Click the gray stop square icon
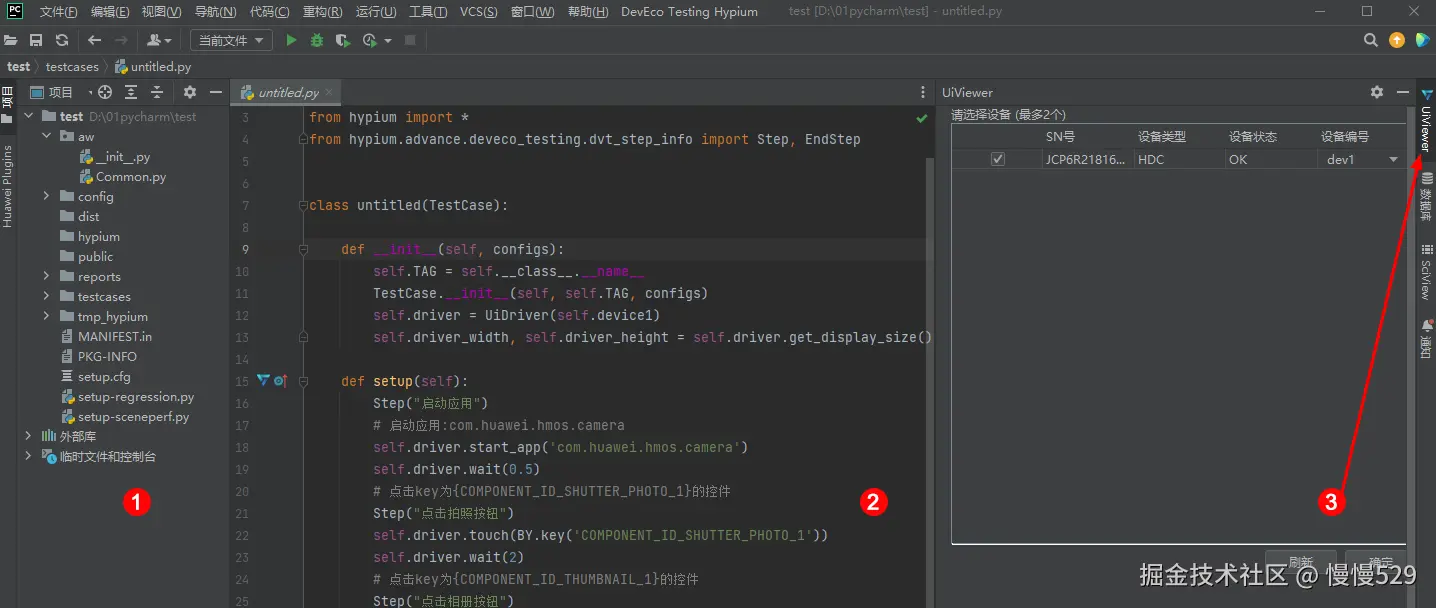This screenshot has width=1436, height=608. 410,40
